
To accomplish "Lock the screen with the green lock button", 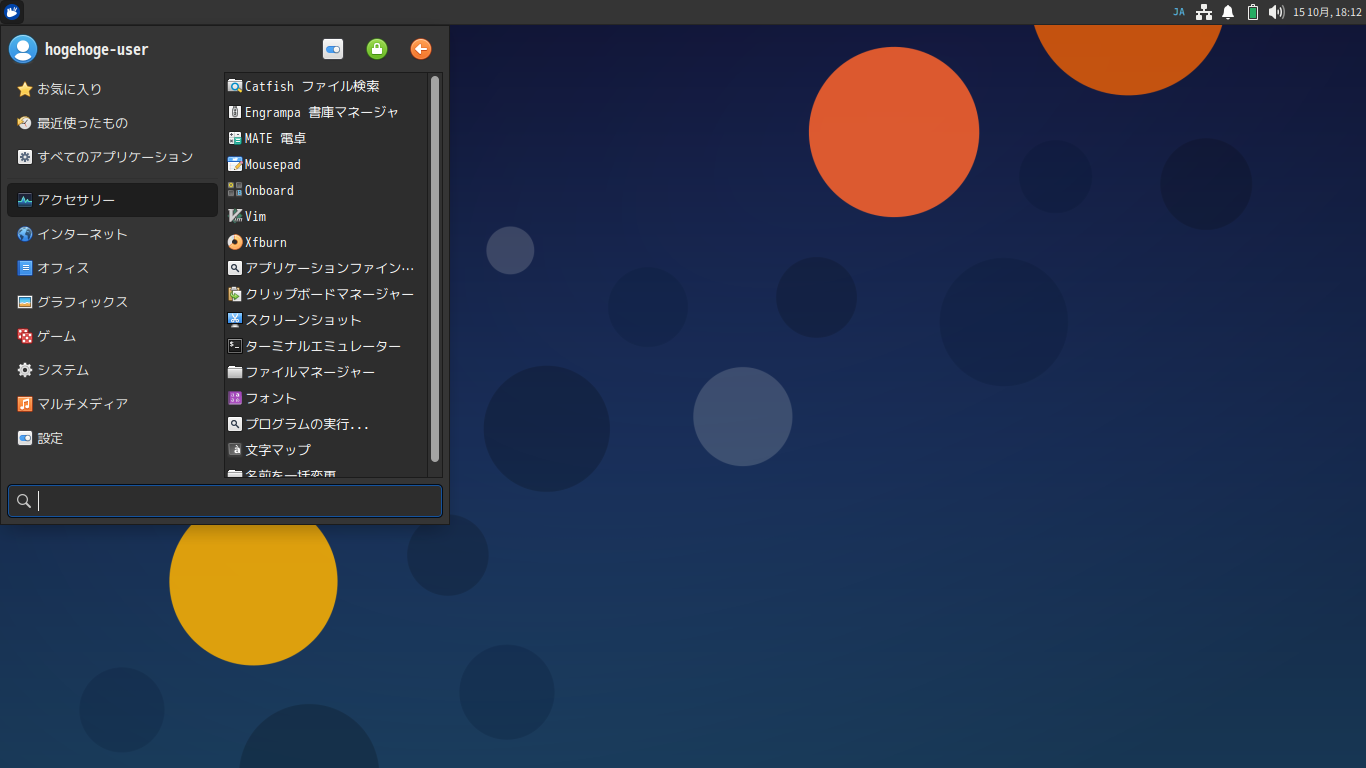I will coord(376,48).
